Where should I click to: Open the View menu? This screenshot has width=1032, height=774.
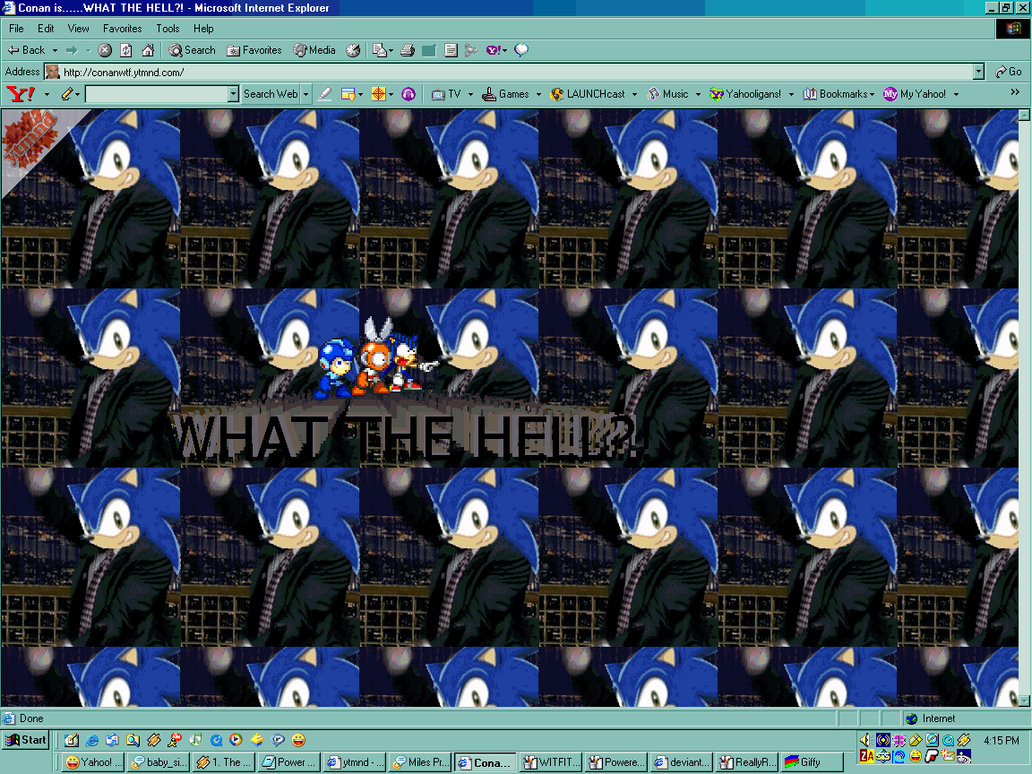pos(78,28)
